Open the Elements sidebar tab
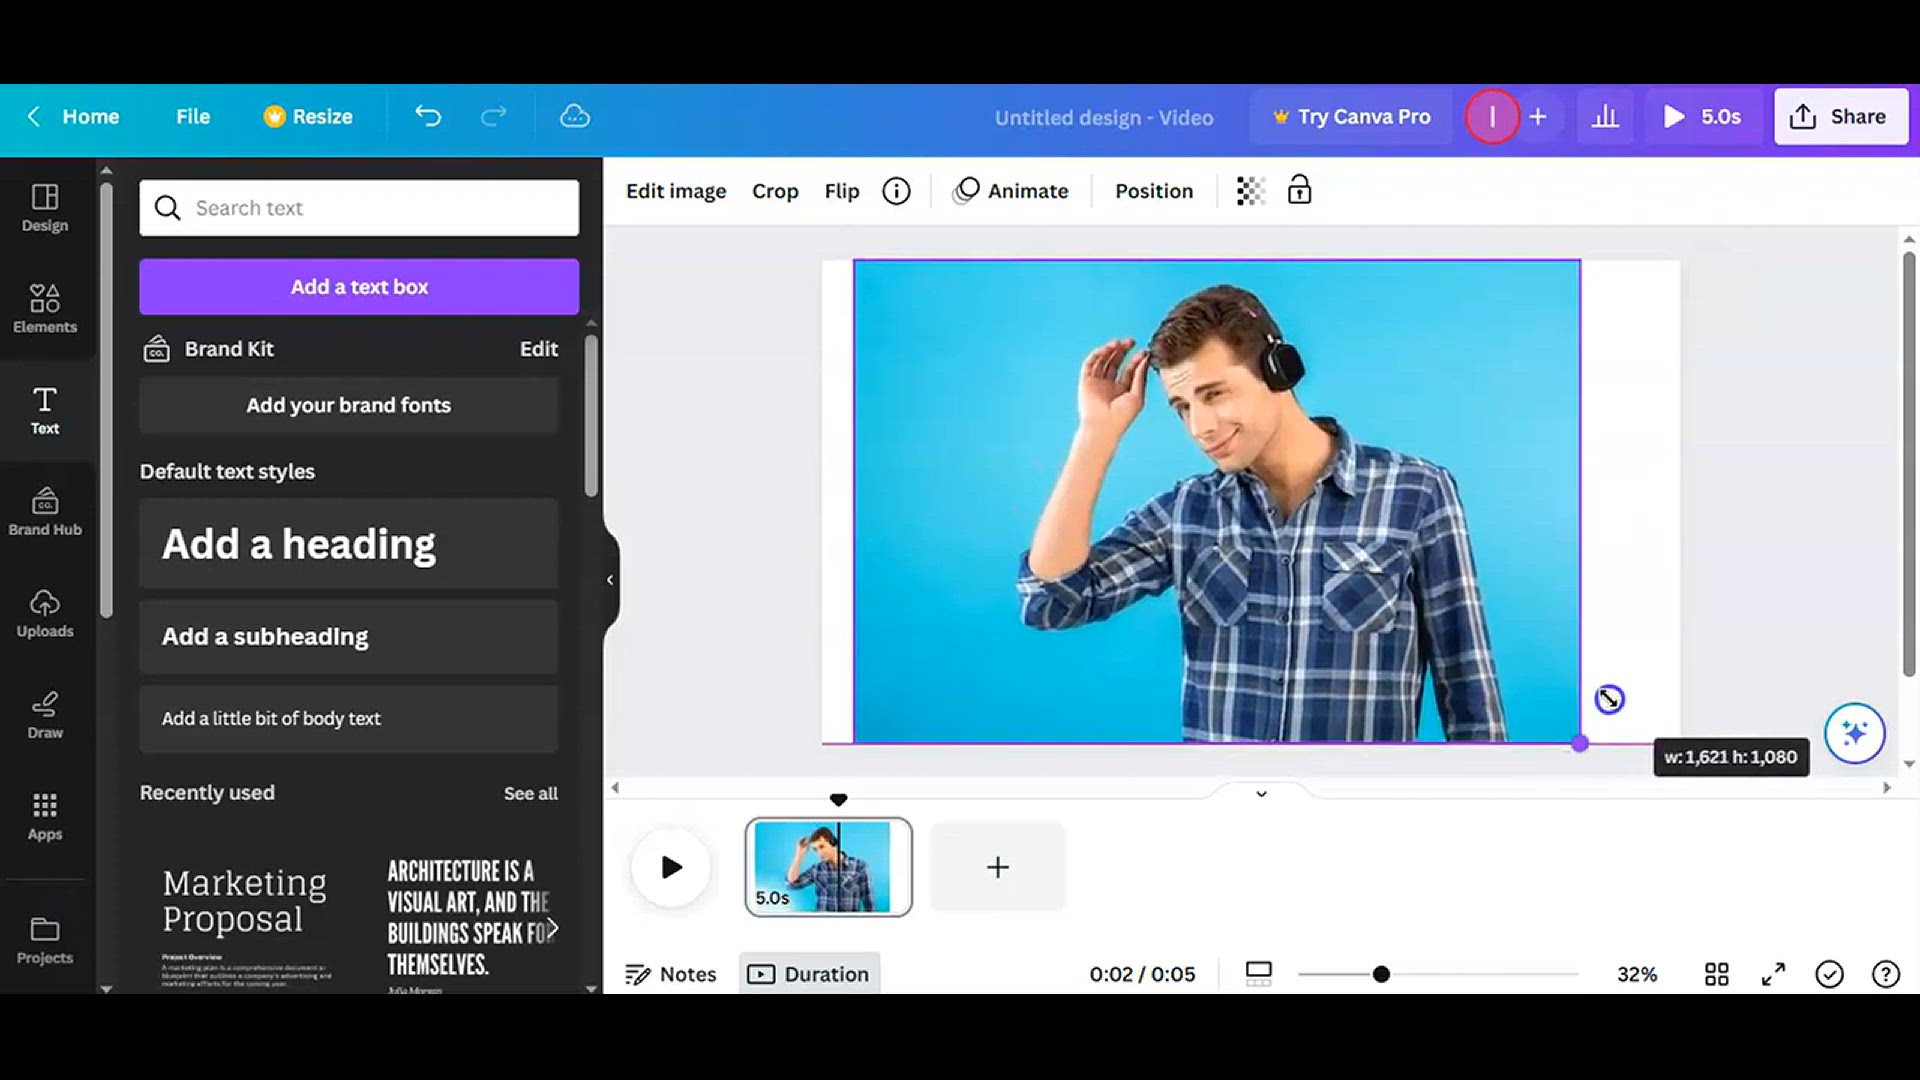Image resolution: width=1920 pixels, height=1080 pixels. click(x=45, y=309)
